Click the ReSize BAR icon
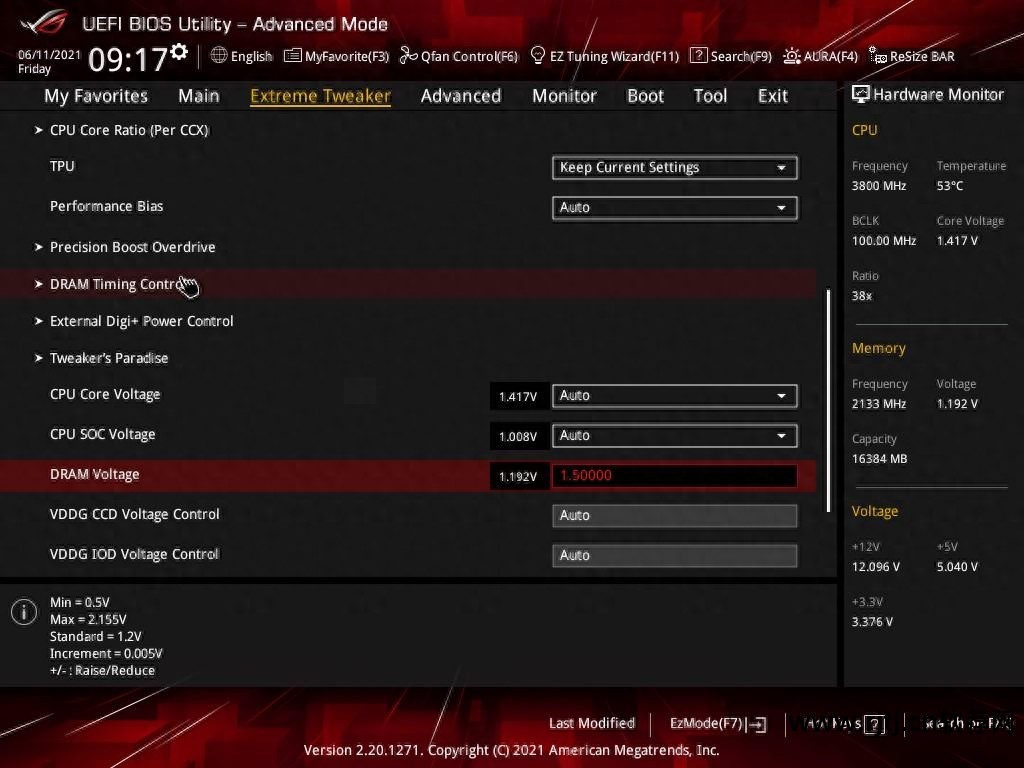Screen dimensions: 1024x768 (x=877, y=56)
